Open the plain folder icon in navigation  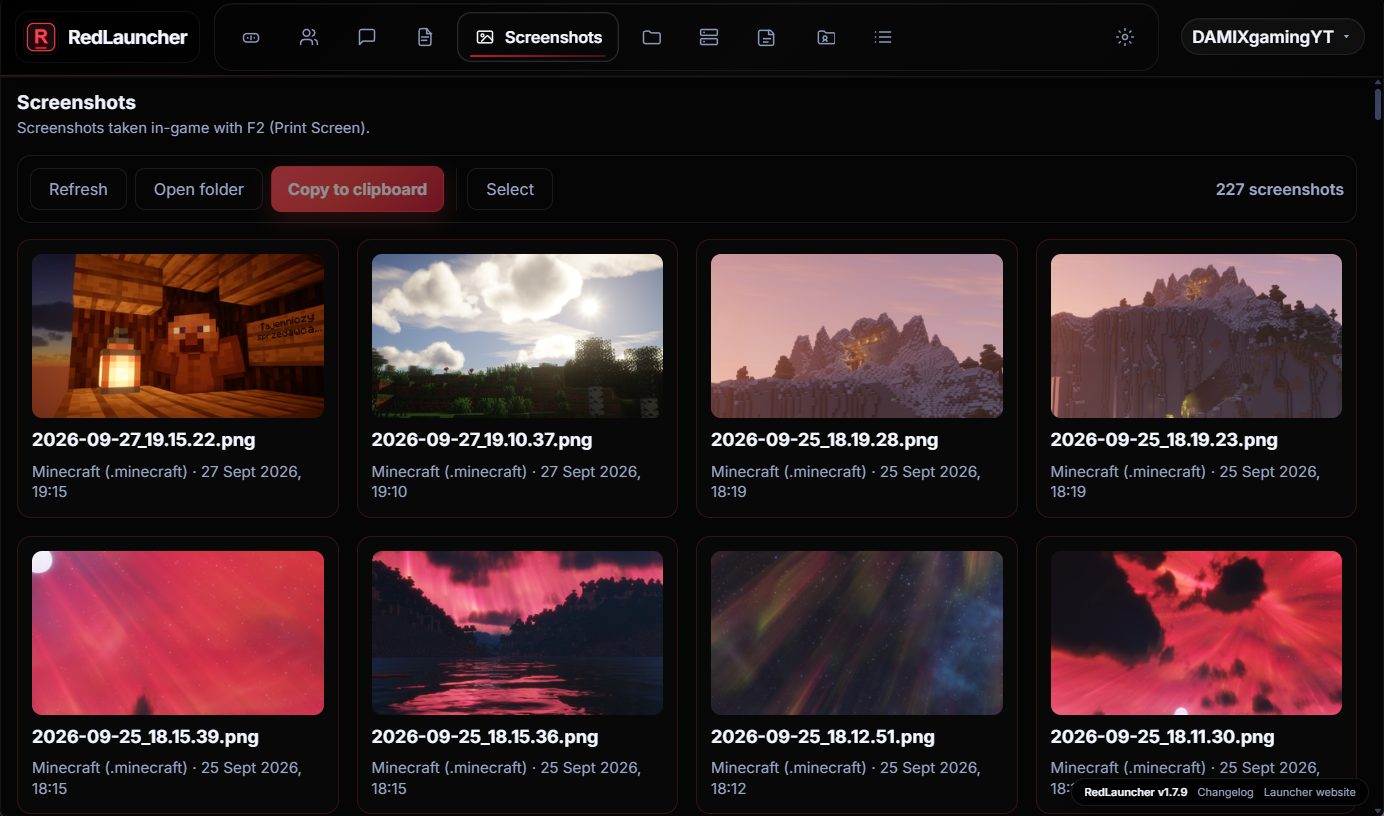[652, 37]
